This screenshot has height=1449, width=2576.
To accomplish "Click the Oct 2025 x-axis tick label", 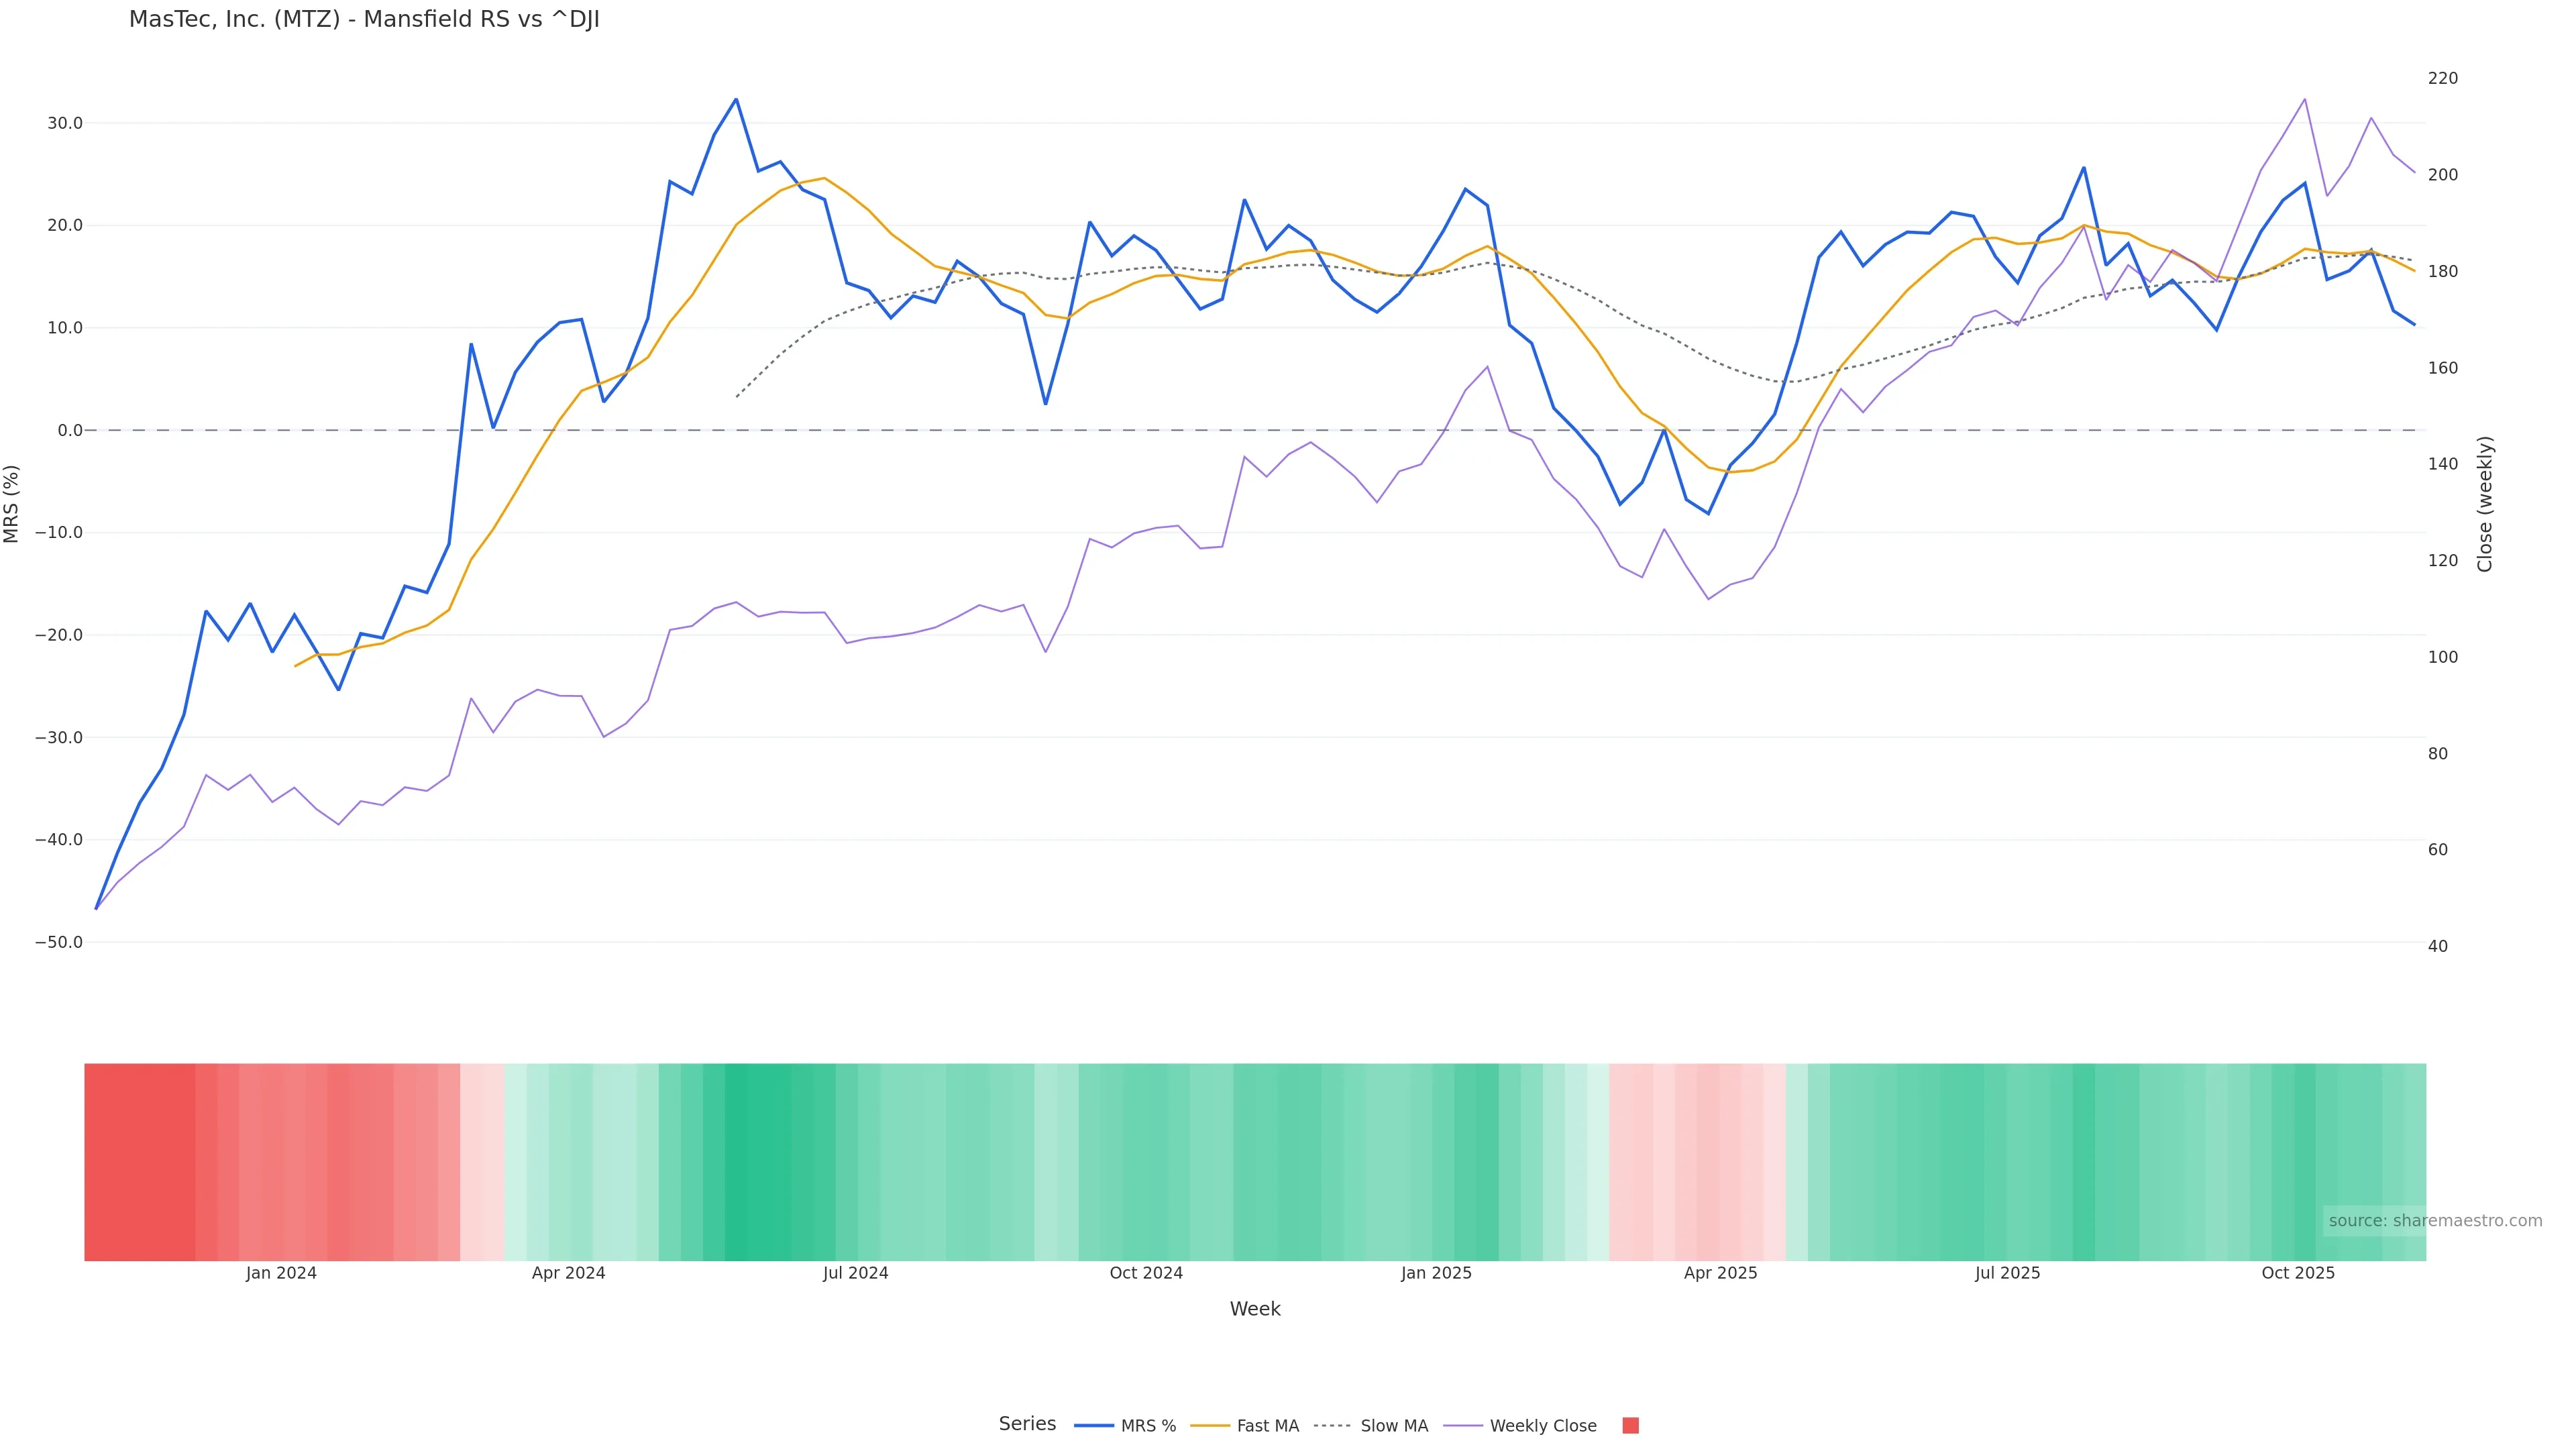I will tap(2298, 1273).
